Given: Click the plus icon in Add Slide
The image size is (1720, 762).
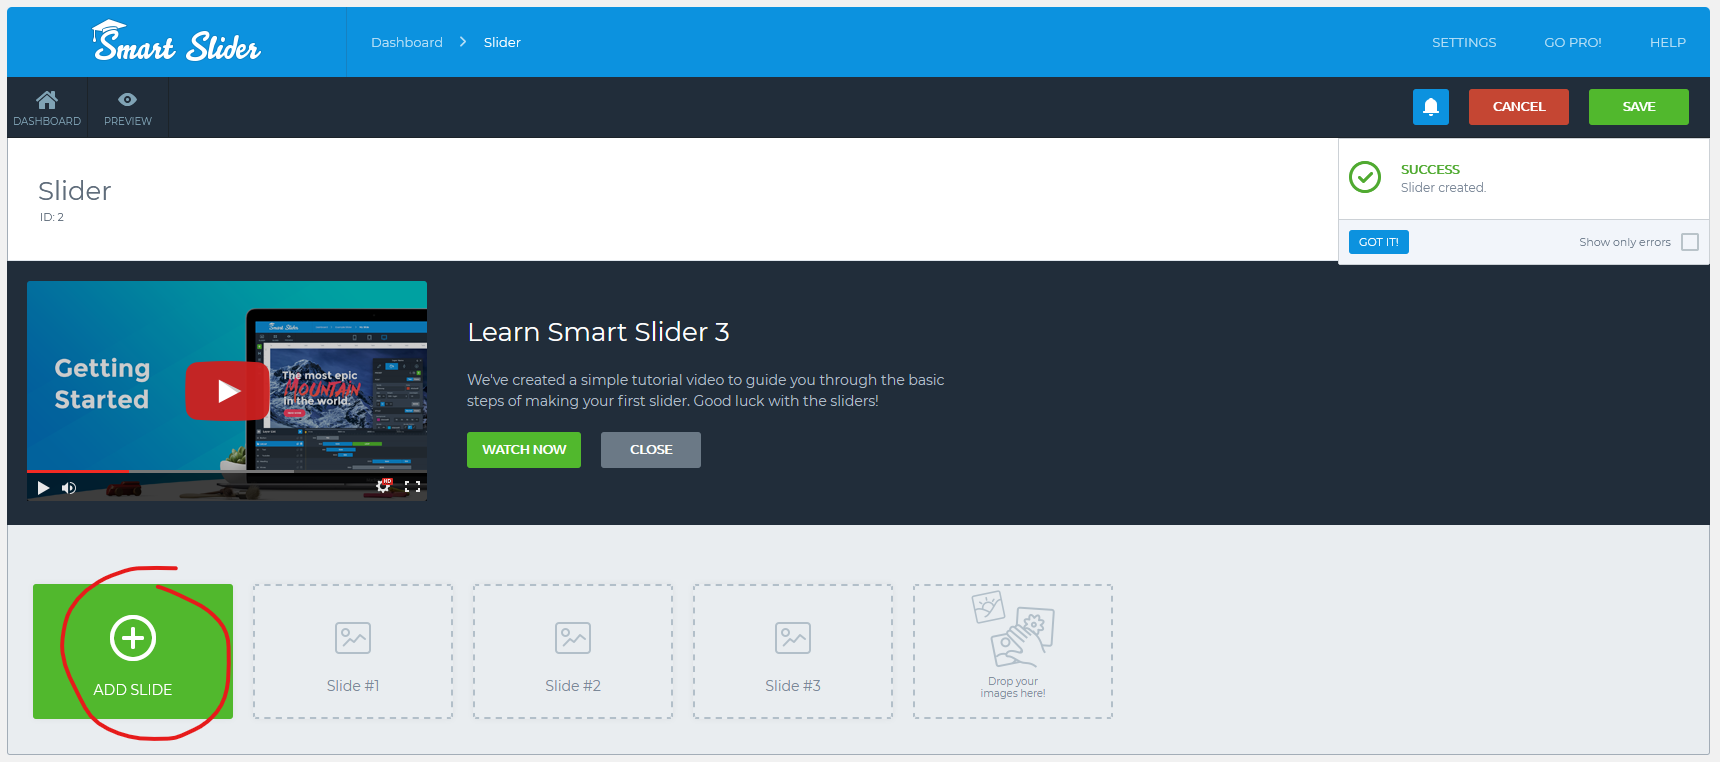Looking at the screenshot, I should (x=133, y=638).
